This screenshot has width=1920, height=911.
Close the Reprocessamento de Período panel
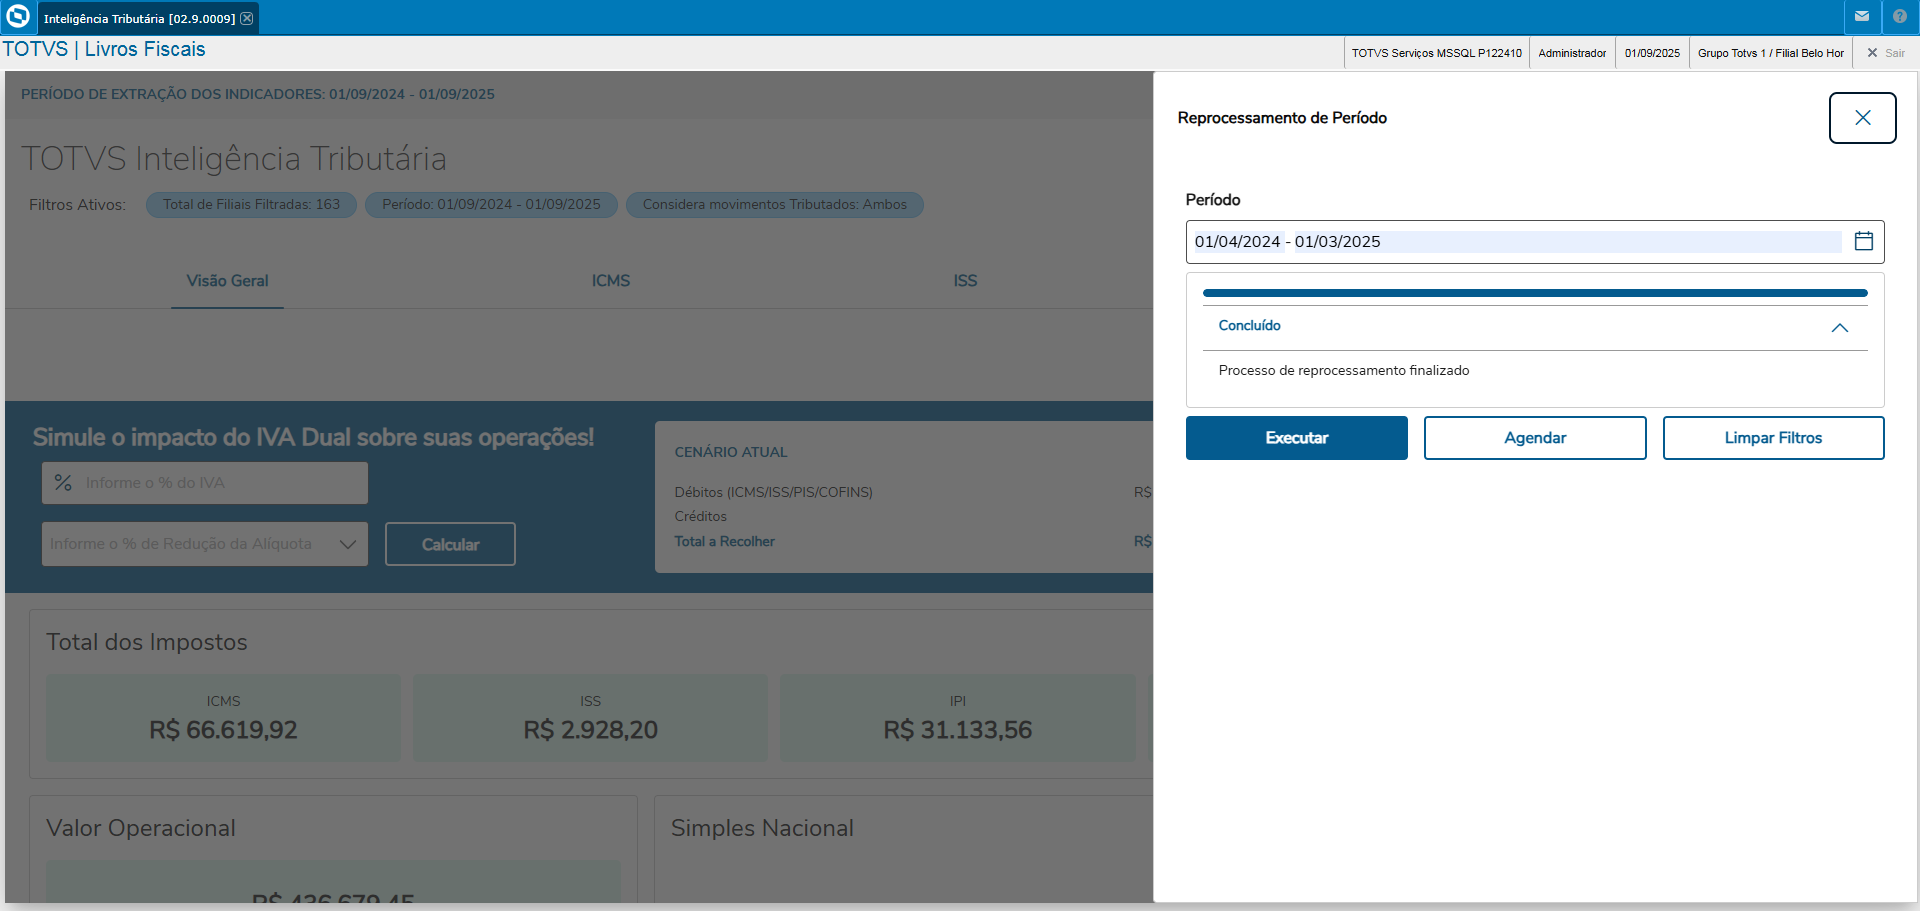[1862, 118]
